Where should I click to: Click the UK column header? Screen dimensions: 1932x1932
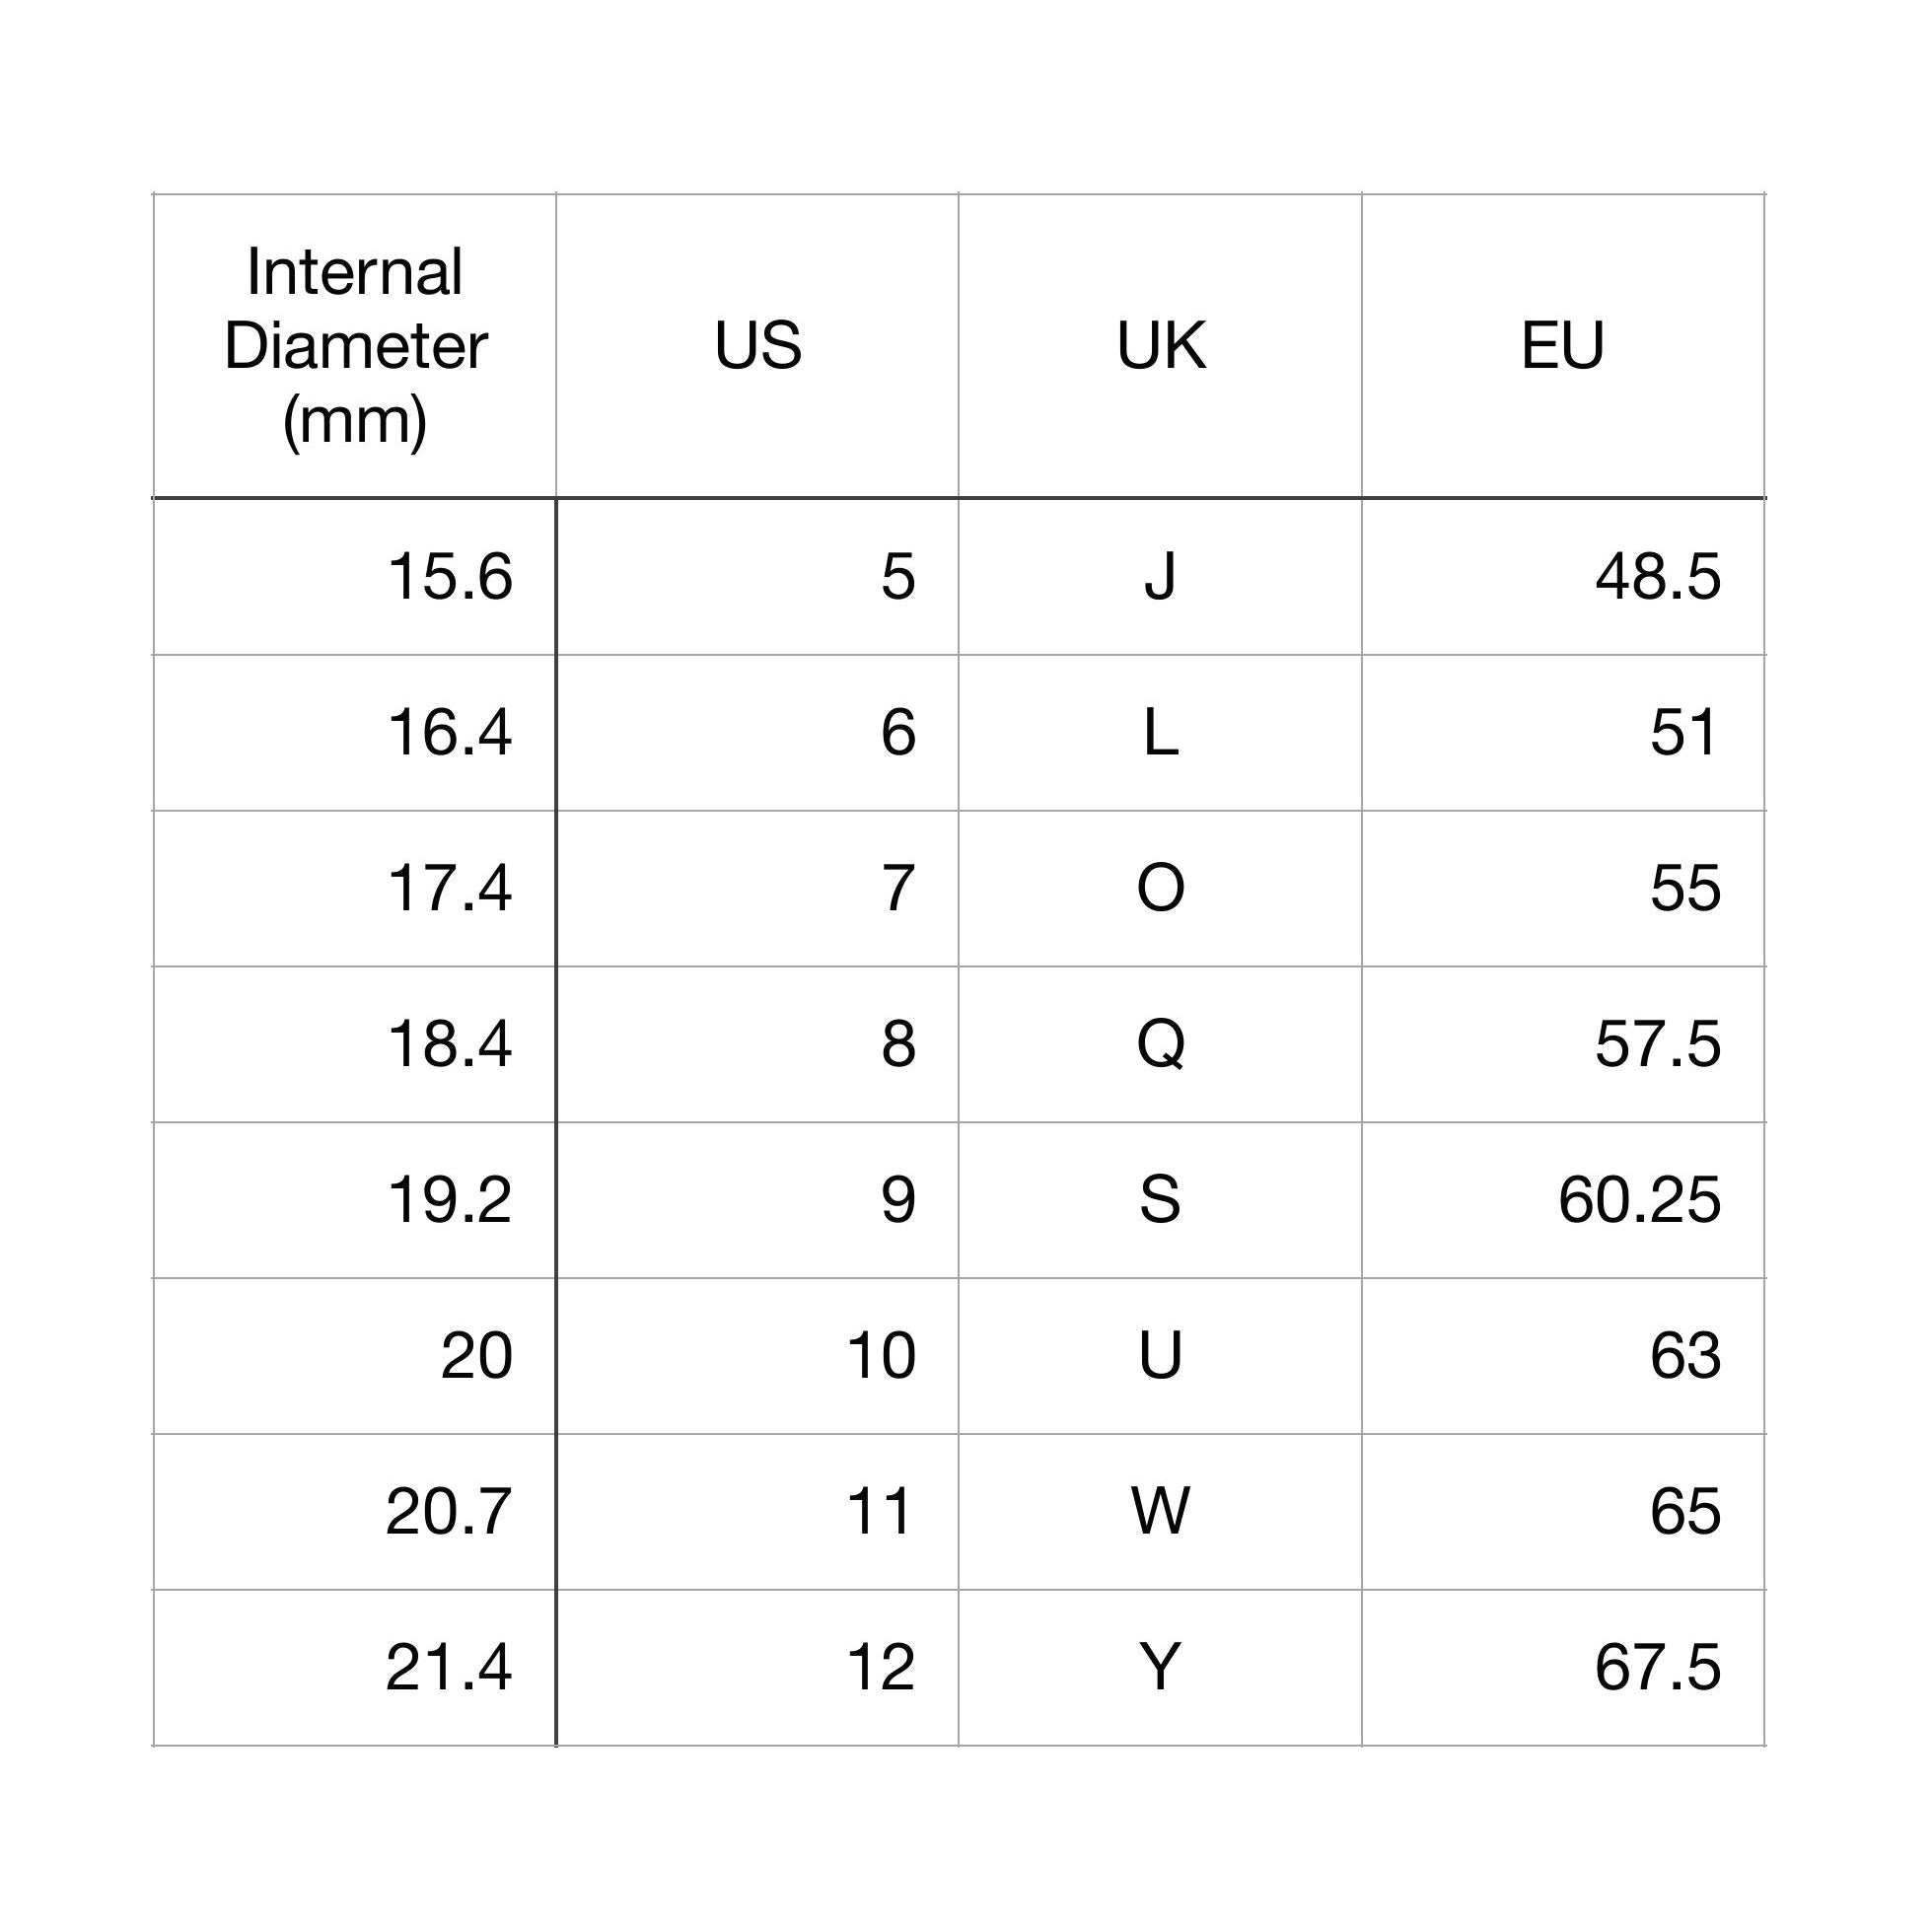[x=1160, y=346]
